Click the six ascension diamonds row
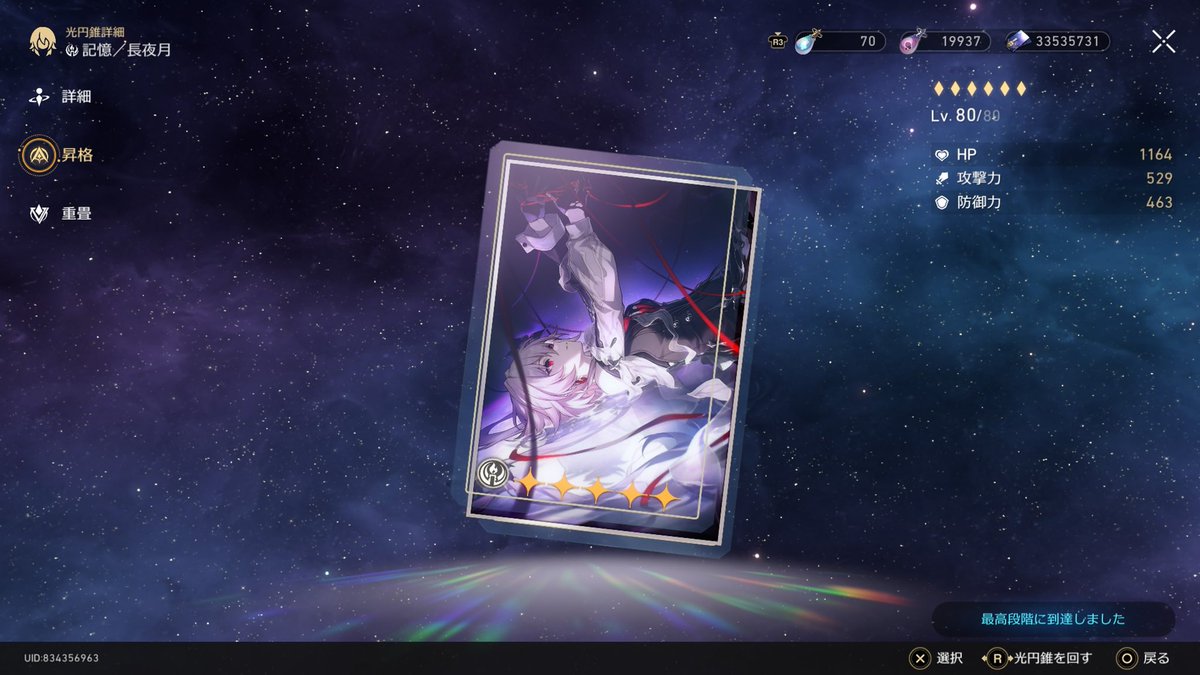This screenshot has height=675, width=1200. [x=979, y=89]
